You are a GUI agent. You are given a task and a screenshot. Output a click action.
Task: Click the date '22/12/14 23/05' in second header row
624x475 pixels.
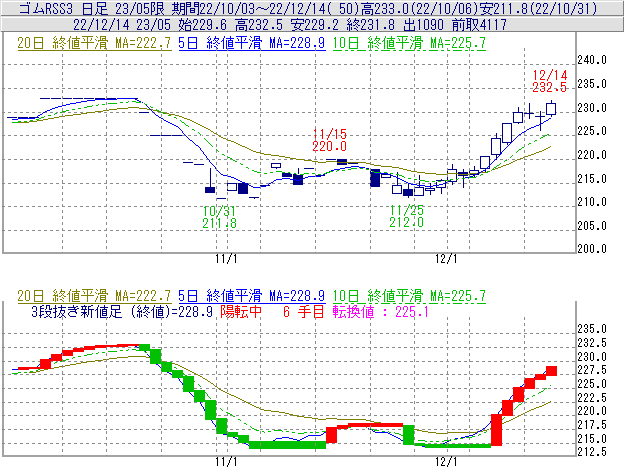(122, 25)
